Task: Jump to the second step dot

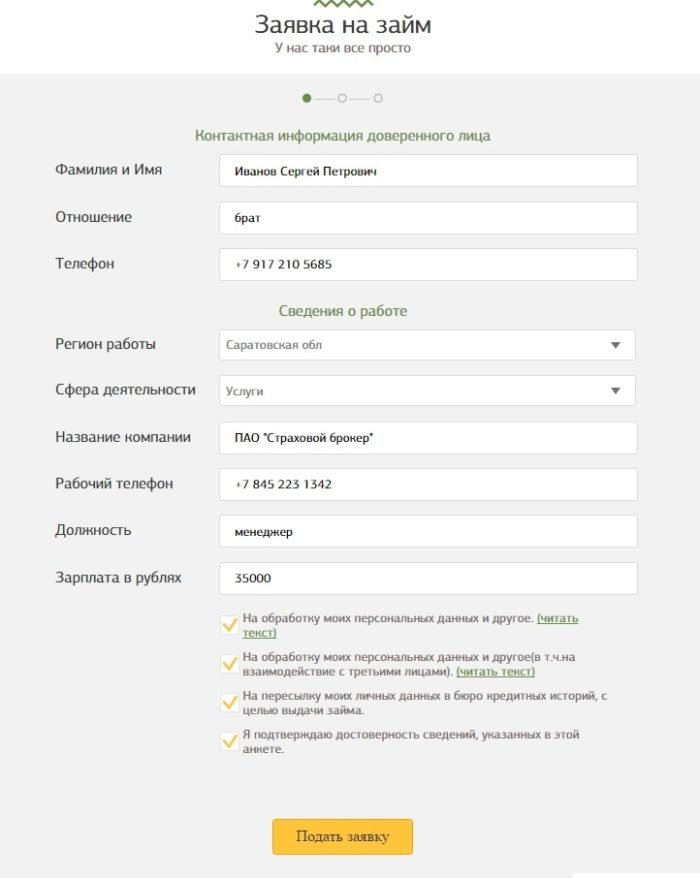Action: pos(342,100)
